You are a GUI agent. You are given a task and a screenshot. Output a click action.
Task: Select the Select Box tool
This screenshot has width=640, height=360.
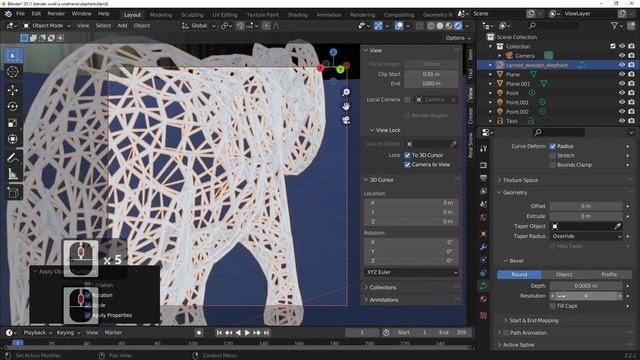[13, 56]
